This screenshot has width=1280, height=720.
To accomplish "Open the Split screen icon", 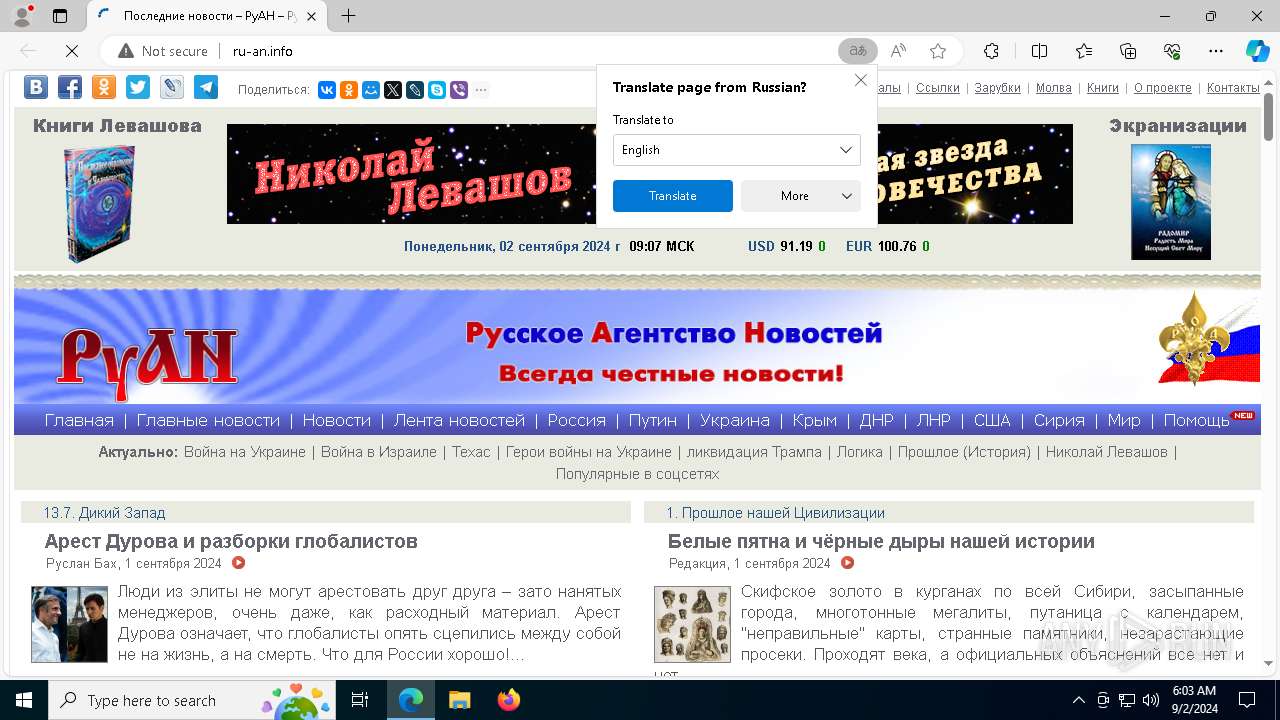I will pyautogui.click(x=1039, y=51).
